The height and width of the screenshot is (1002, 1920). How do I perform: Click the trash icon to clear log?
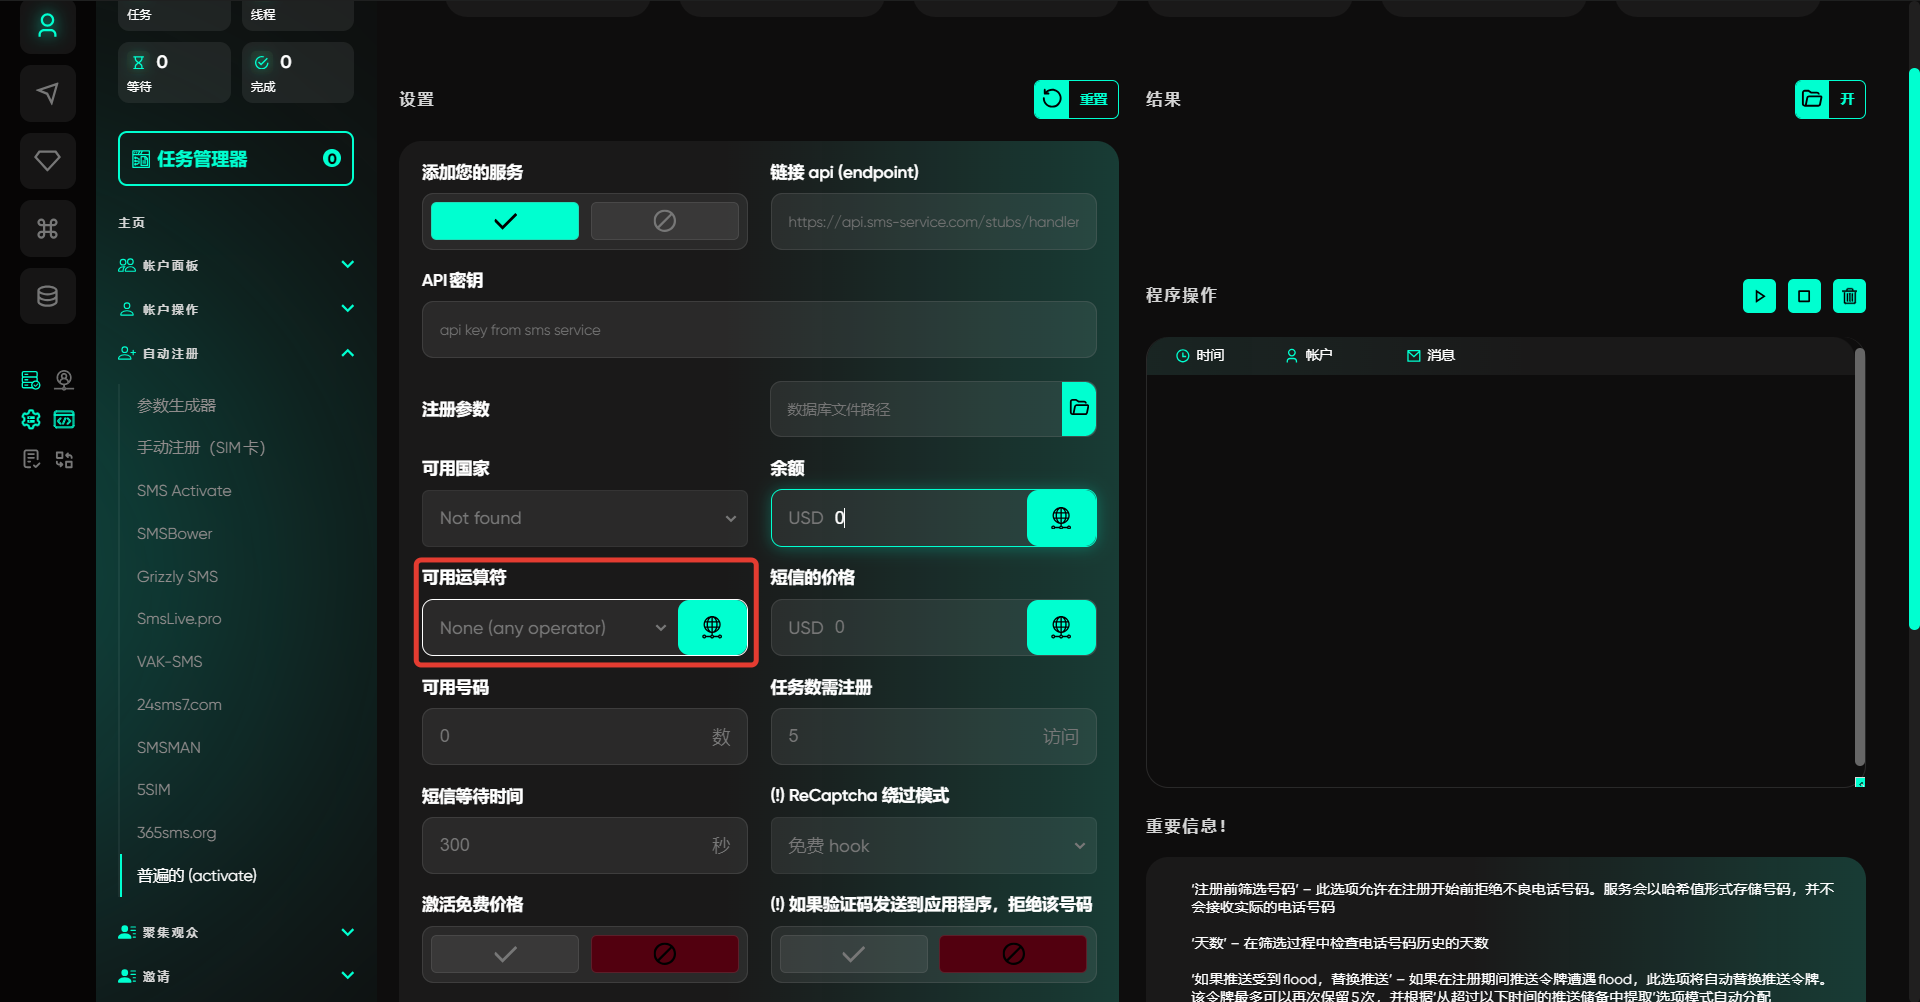1849,296
